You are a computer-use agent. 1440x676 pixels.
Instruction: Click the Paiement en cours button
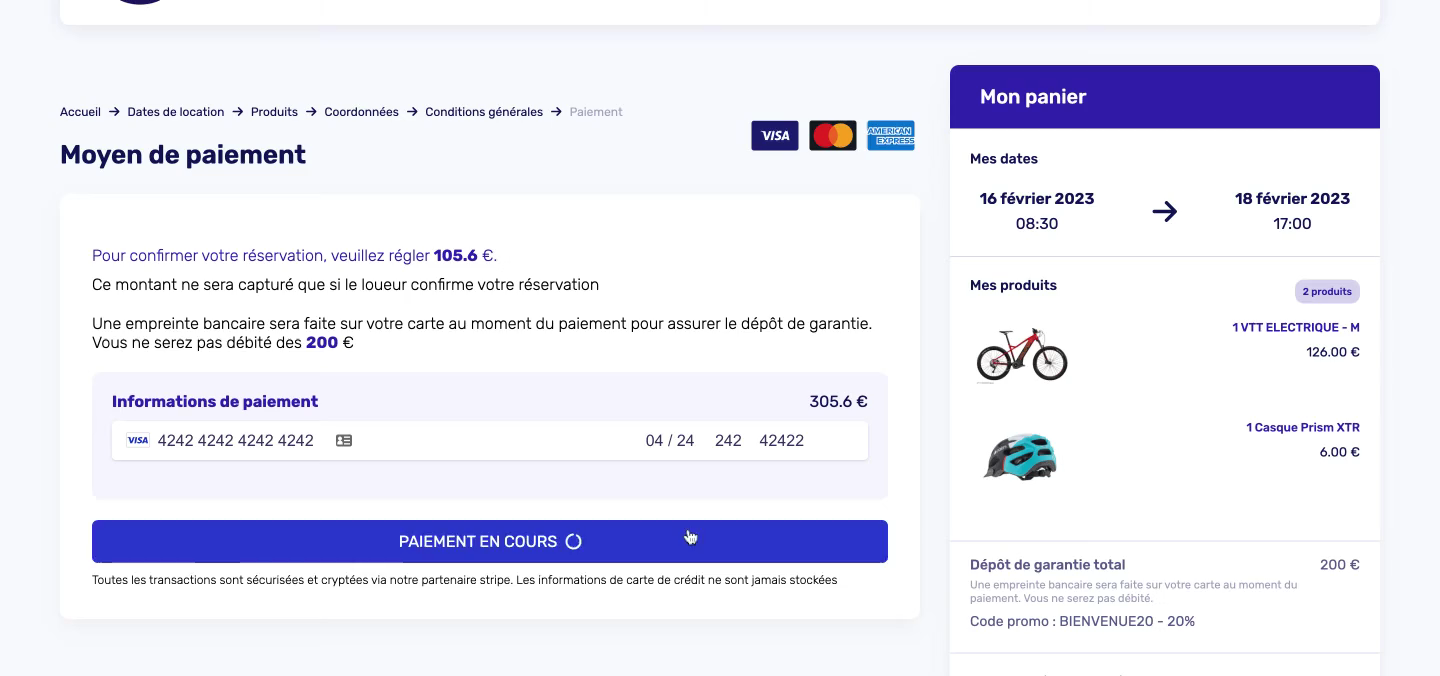pyautogui.click(x=490, y=541)
